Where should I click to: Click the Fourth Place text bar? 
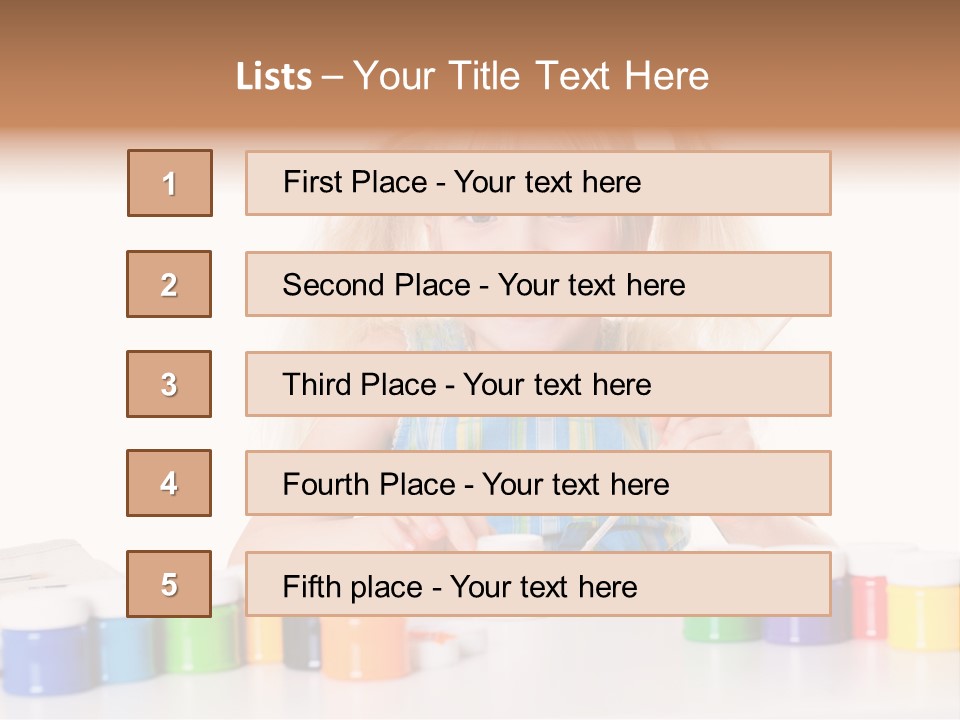(538, 483)
